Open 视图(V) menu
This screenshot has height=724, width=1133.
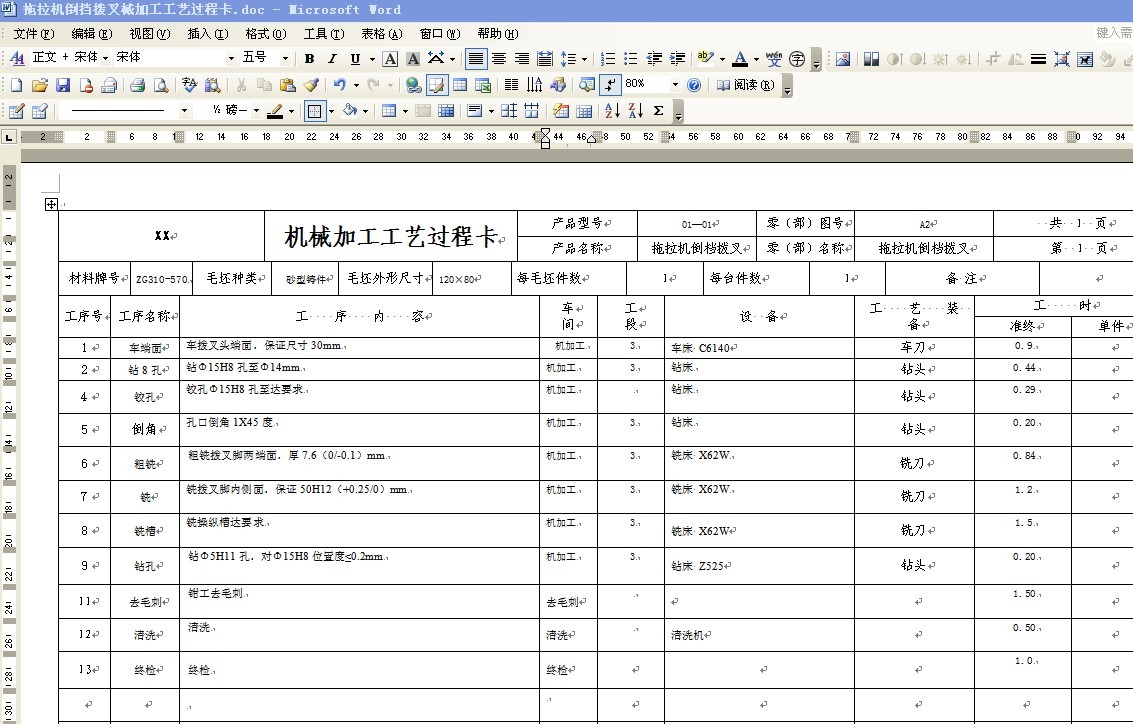(150, 33)
